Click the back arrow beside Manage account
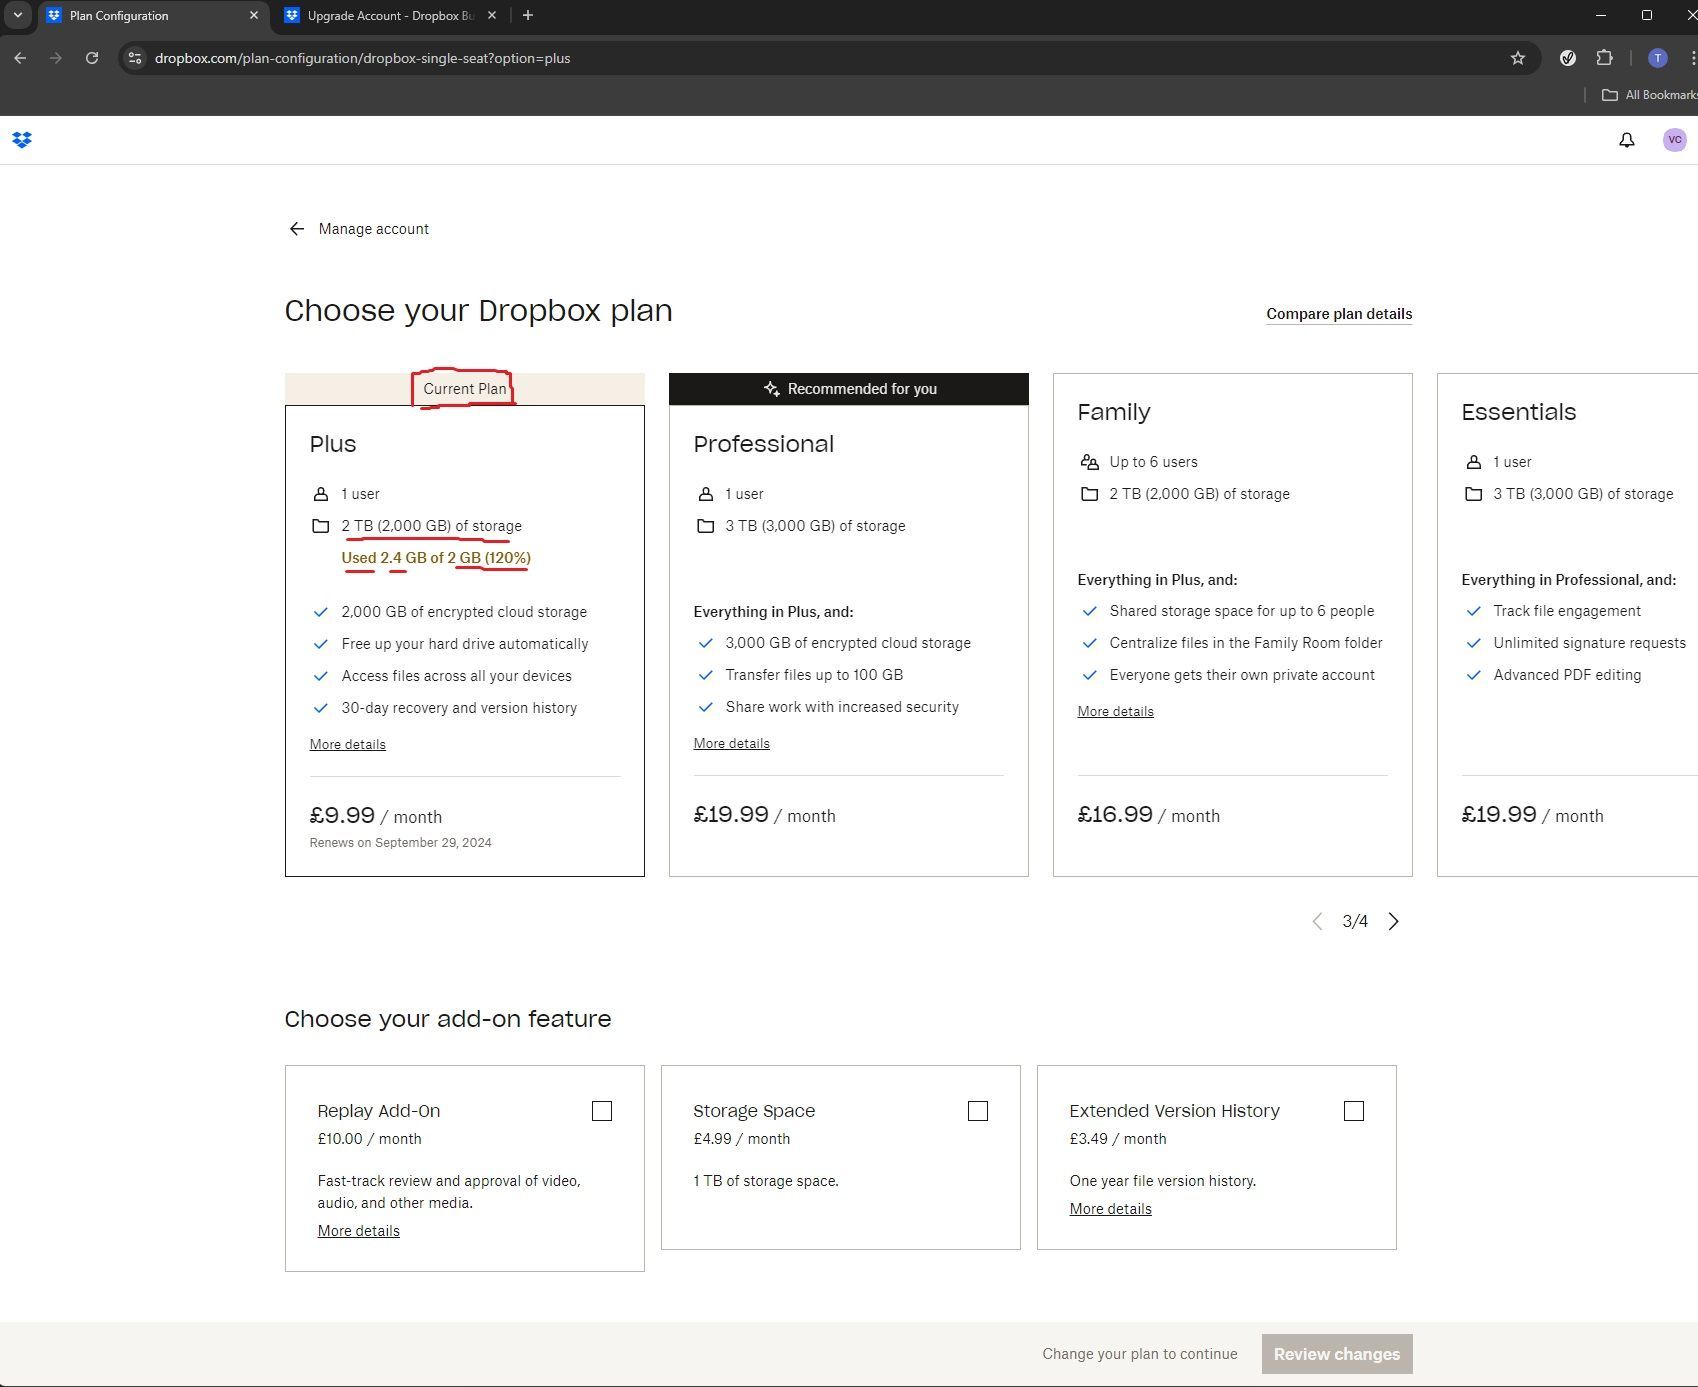 [x=296, y=229]
